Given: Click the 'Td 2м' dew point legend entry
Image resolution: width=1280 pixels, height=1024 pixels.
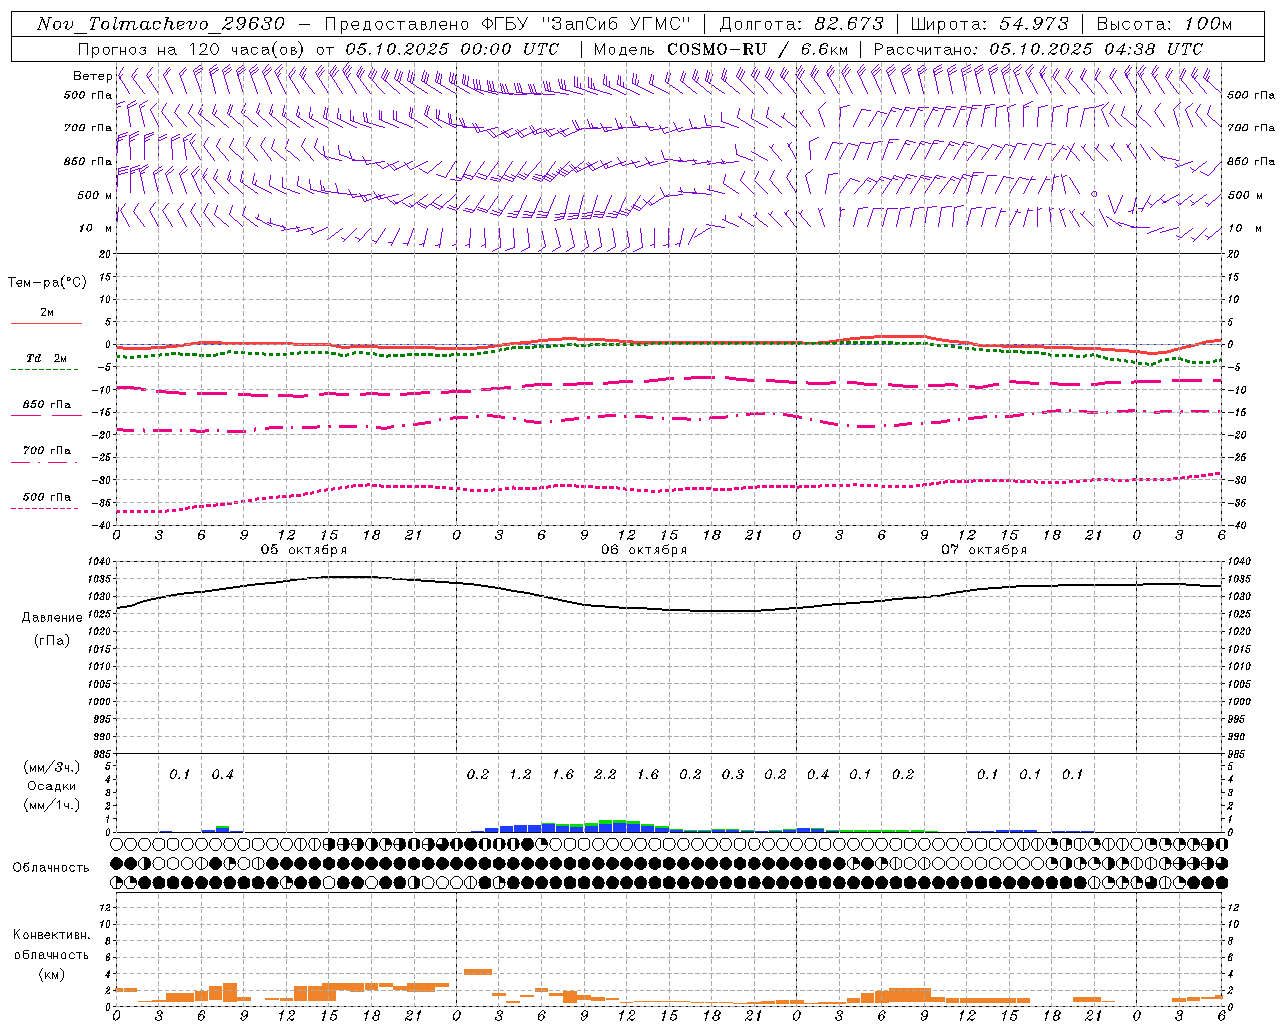Looking at the screenshot, I should 47,358.
